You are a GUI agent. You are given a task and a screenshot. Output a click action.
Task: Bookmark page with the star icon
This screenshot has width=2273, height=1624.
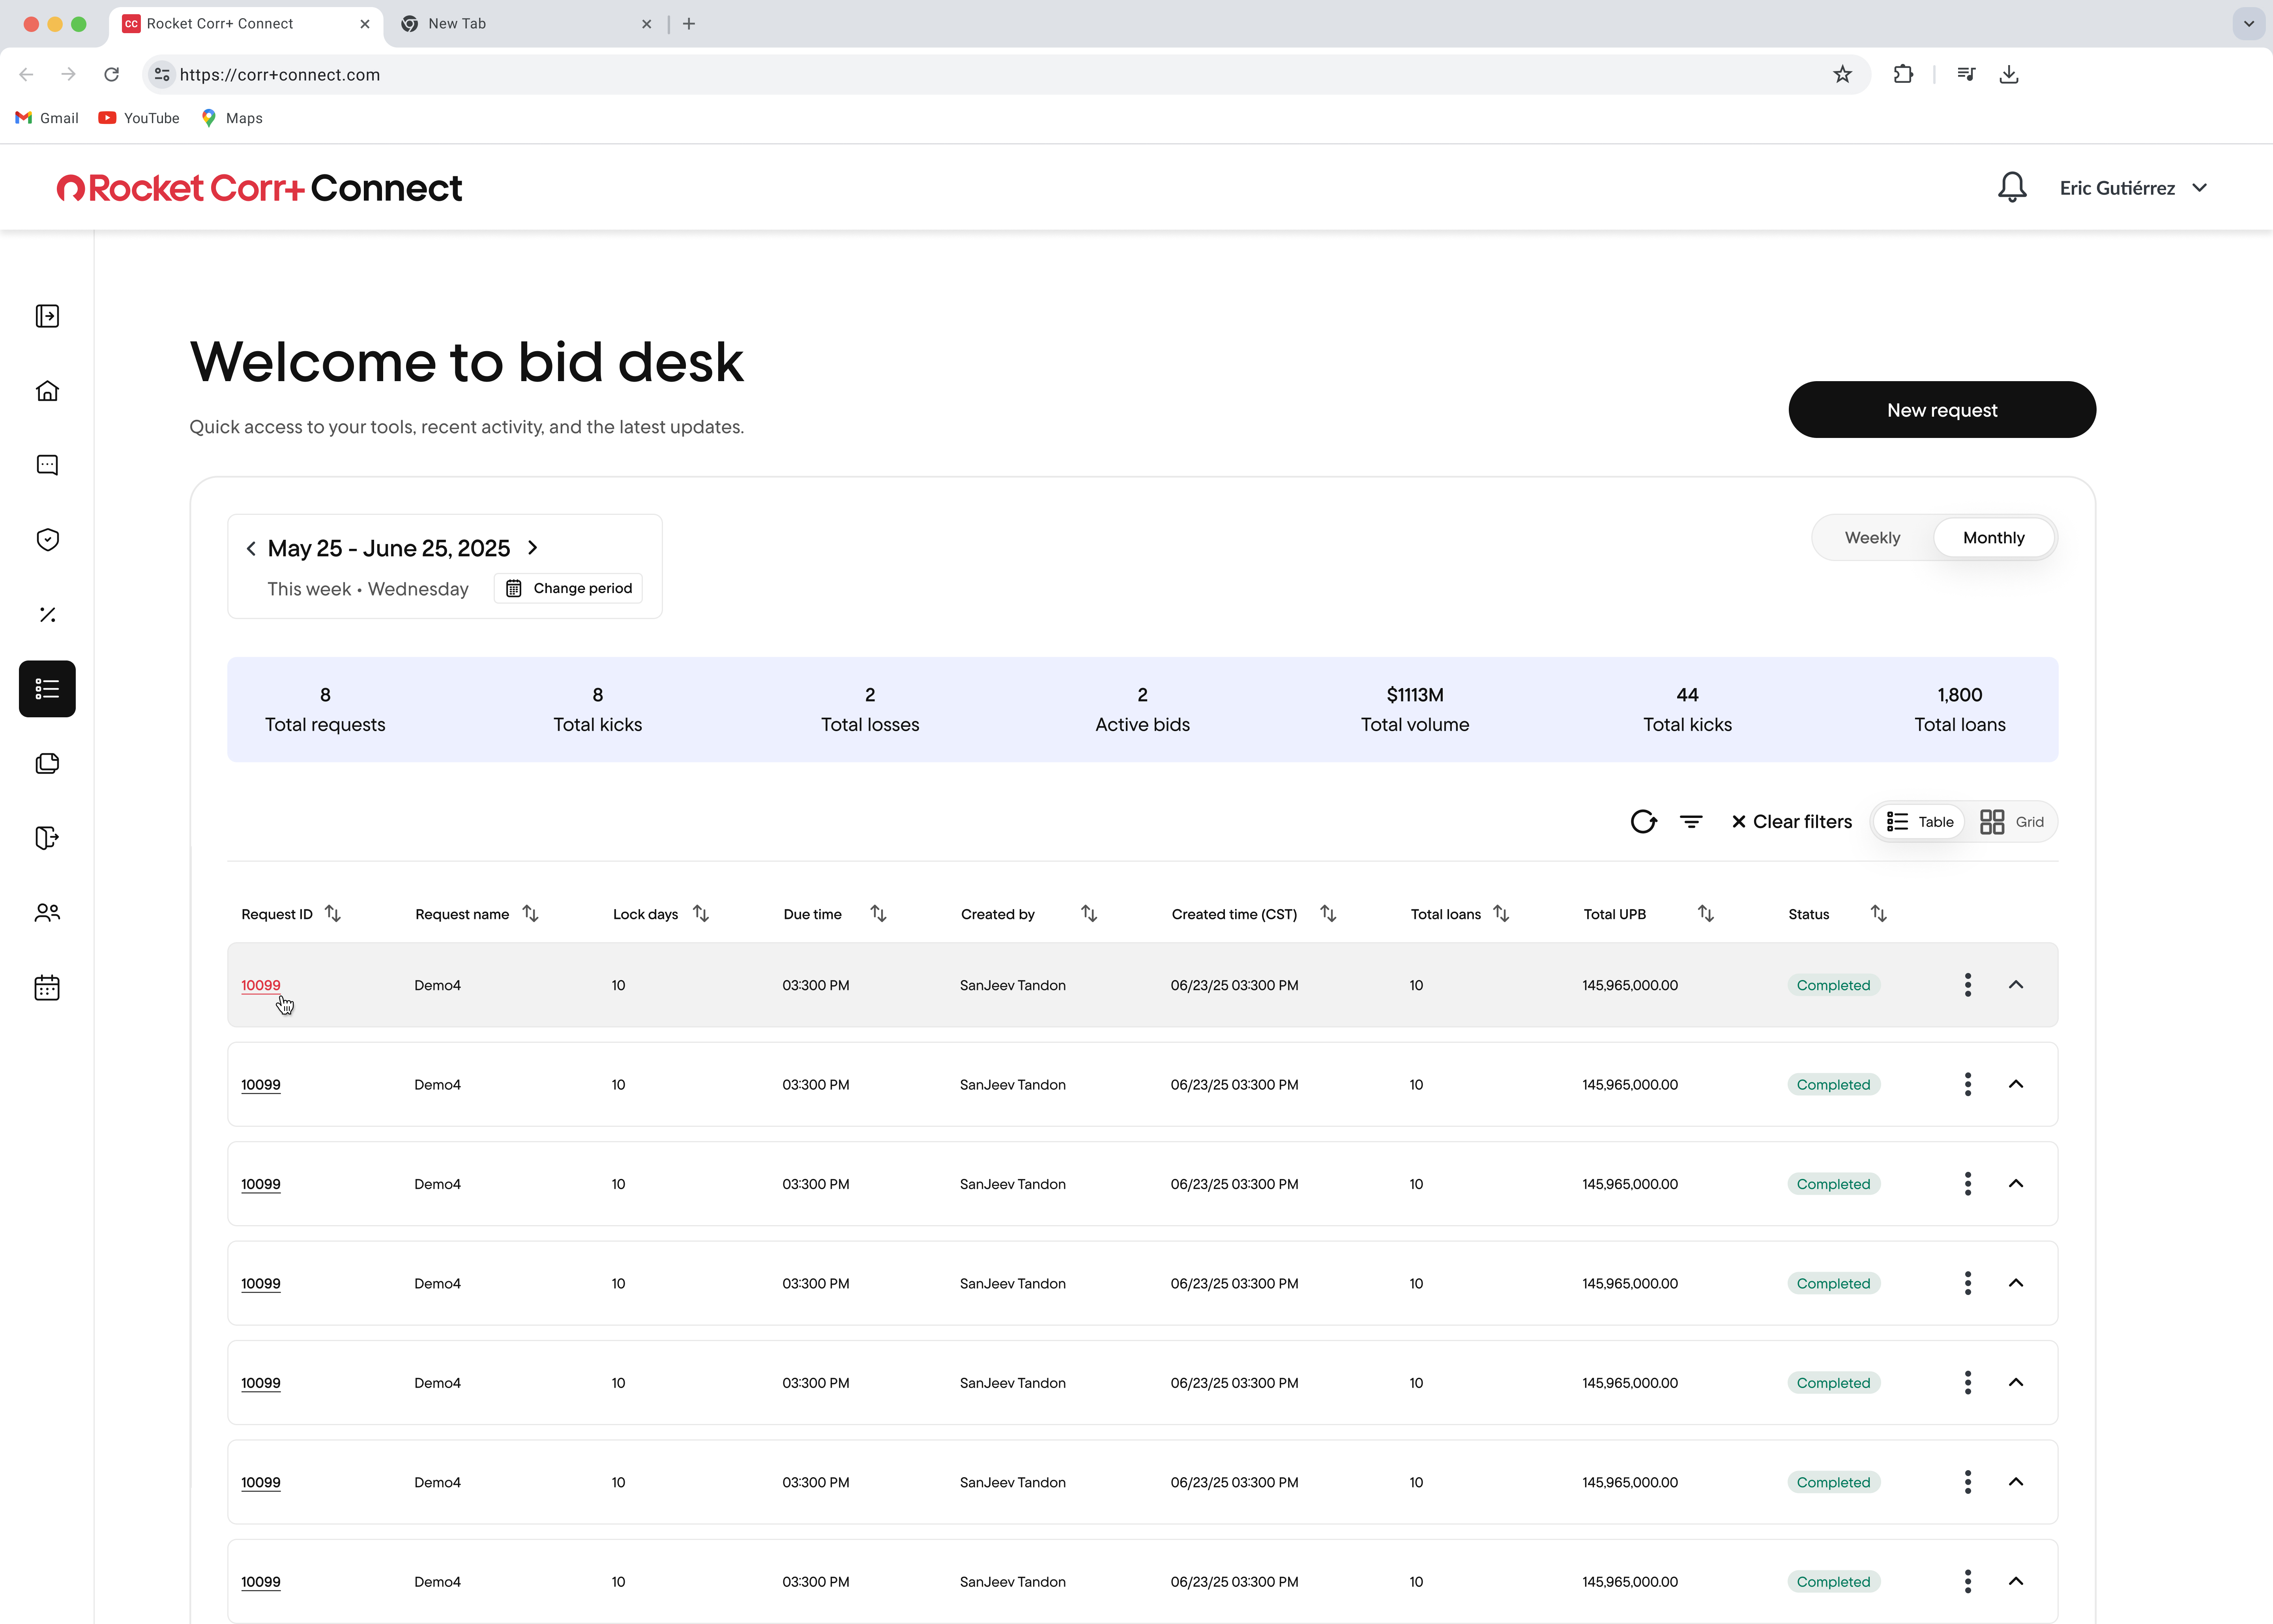coord(1842,74)
